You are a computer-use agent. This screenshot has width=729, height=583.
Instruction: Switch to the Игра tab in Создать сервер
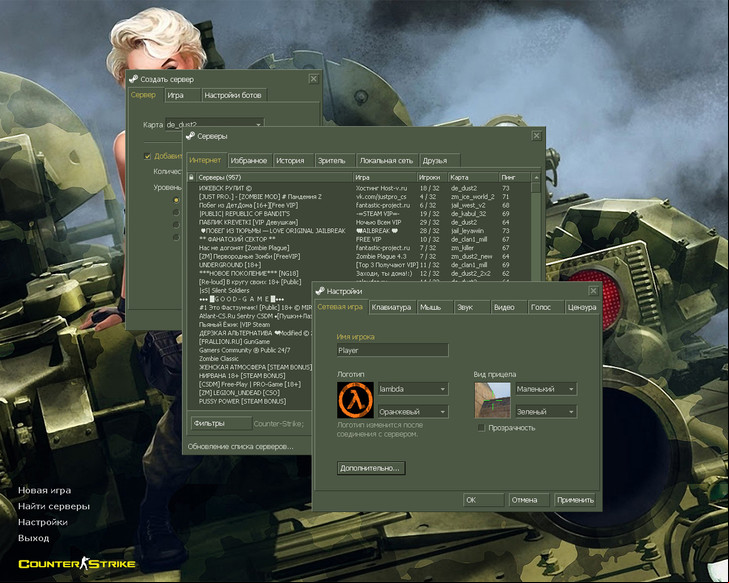pos(182,95)
